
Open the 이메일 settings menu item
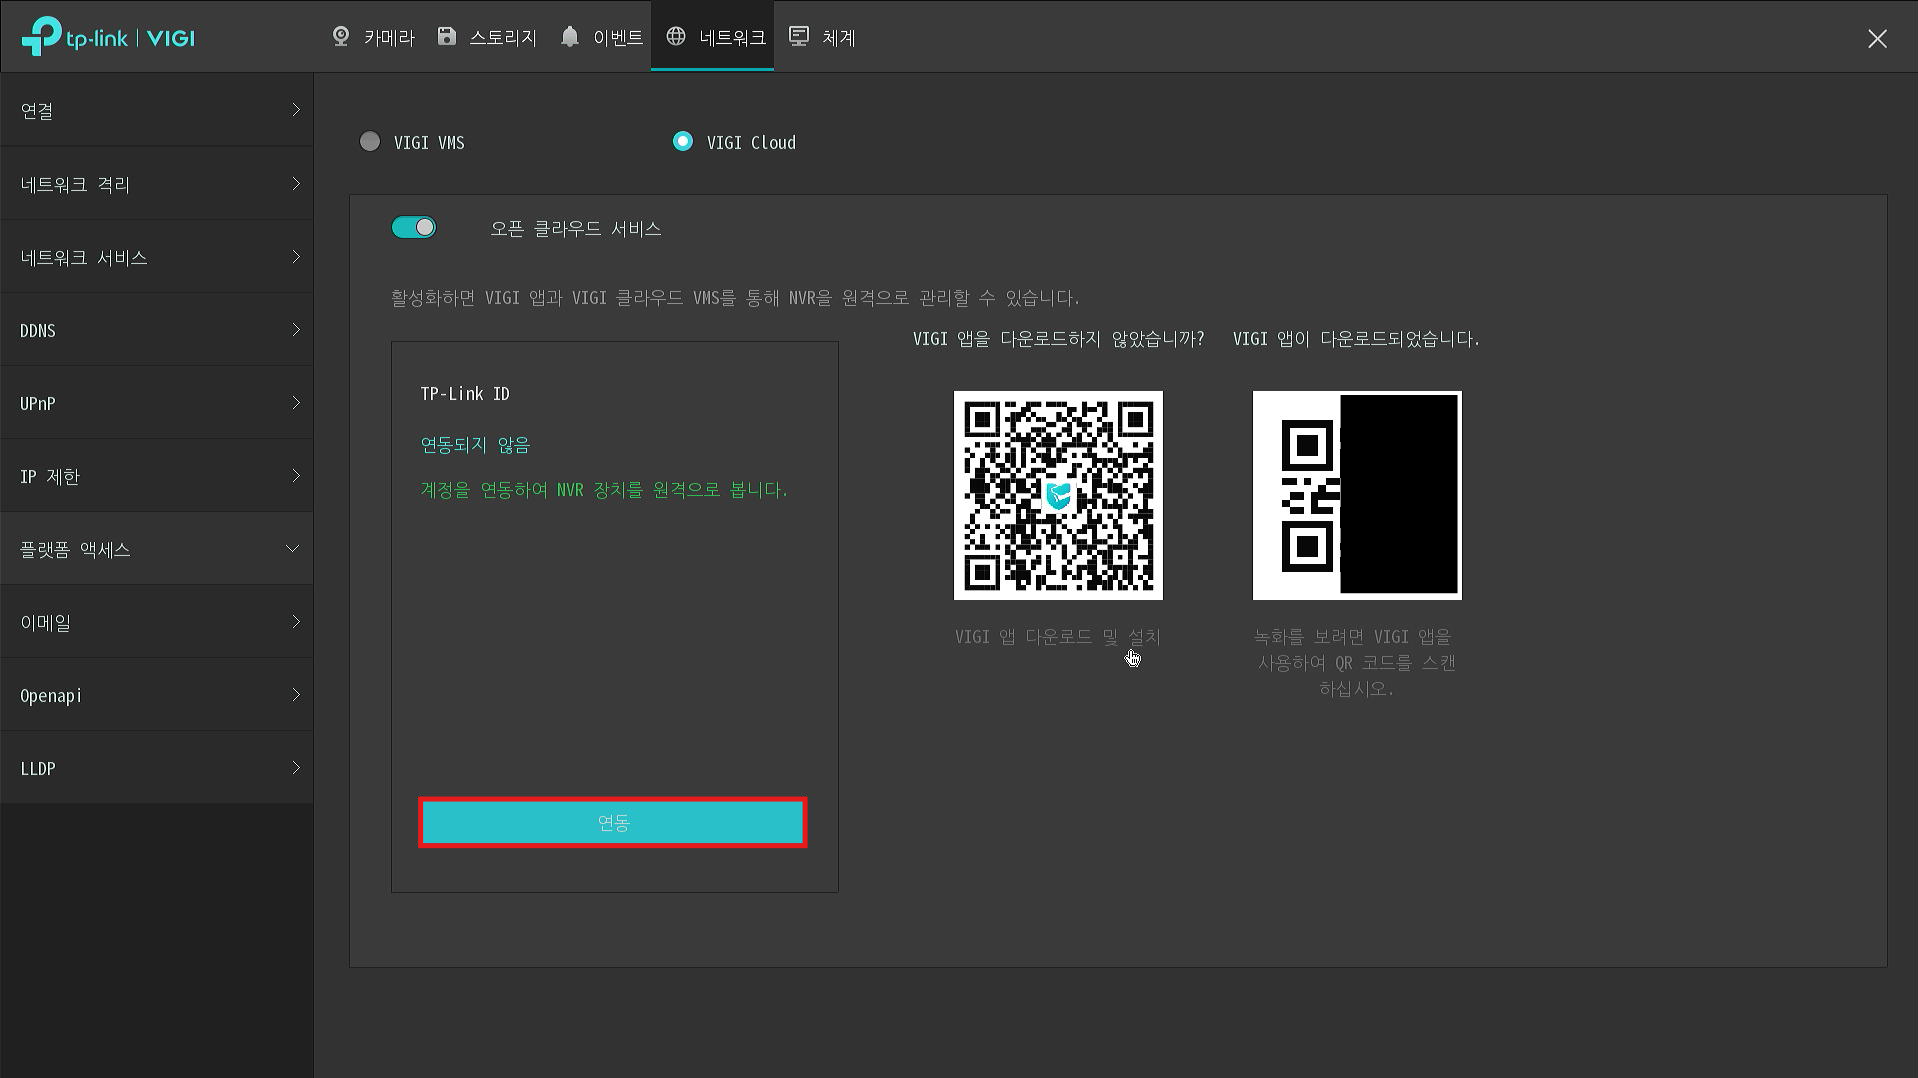pyautogui.click(x=157, y=622)
